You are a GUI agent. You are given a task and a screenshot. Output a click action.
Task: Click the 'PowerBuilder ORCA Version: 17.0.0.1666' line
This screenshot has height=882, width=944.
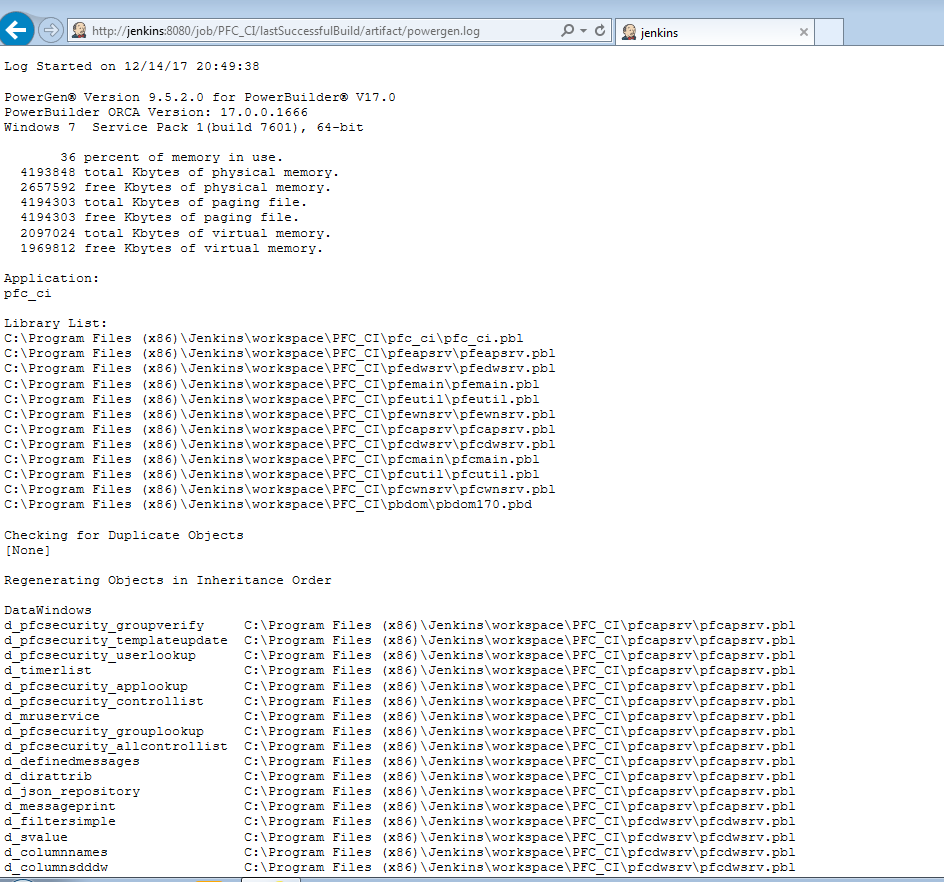[156, 112]
